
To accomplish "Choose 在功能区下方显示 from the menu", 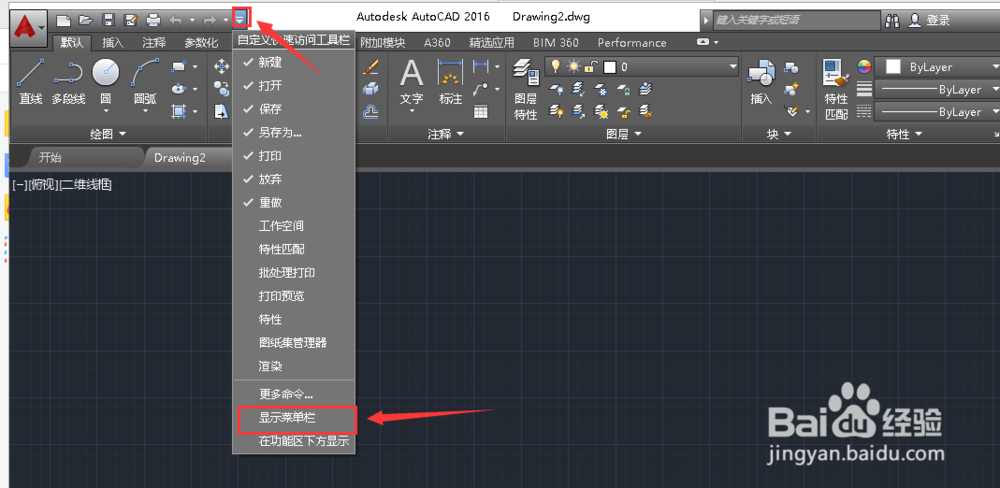I will pos(294,441).
